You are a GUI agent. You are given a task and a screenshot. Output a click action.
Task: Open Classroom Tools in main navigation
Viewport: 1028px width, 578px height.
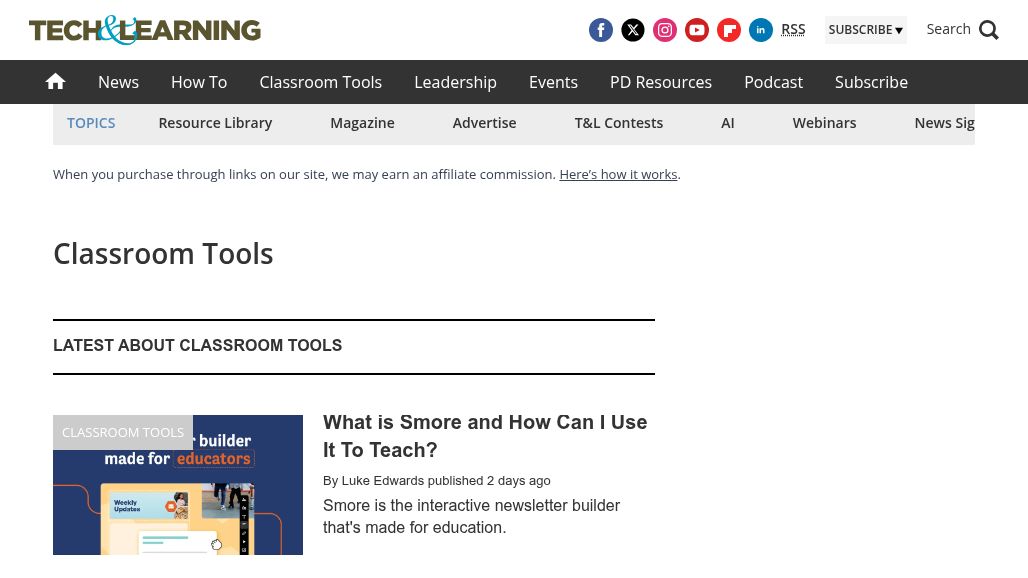(321, 82)
